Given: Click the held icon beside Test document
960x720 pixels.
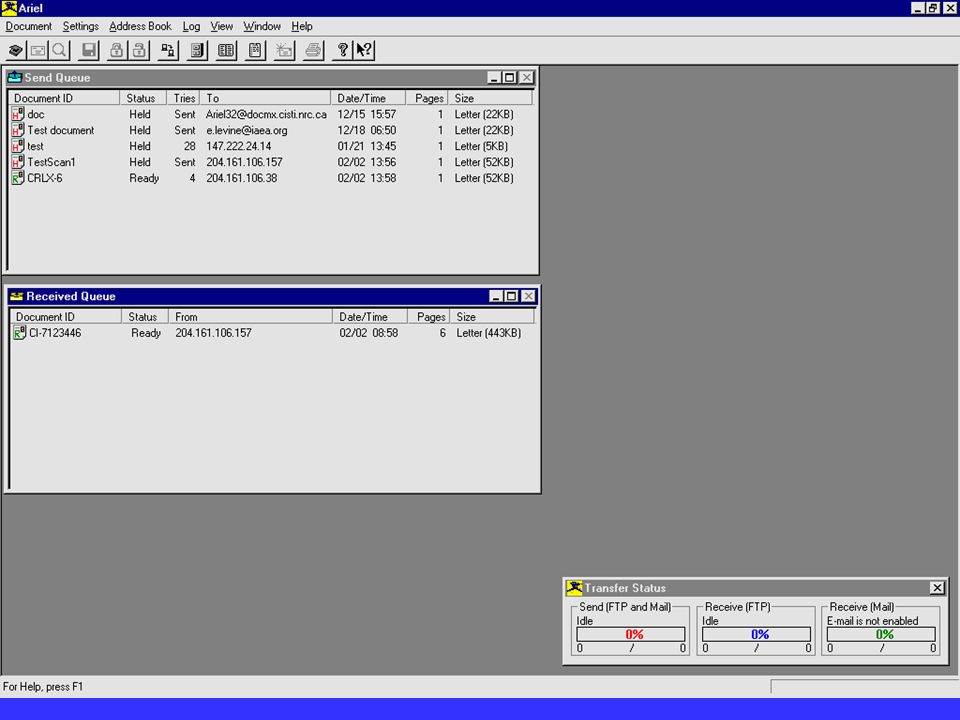Looking at the screenshot, I should click(18, 130).
